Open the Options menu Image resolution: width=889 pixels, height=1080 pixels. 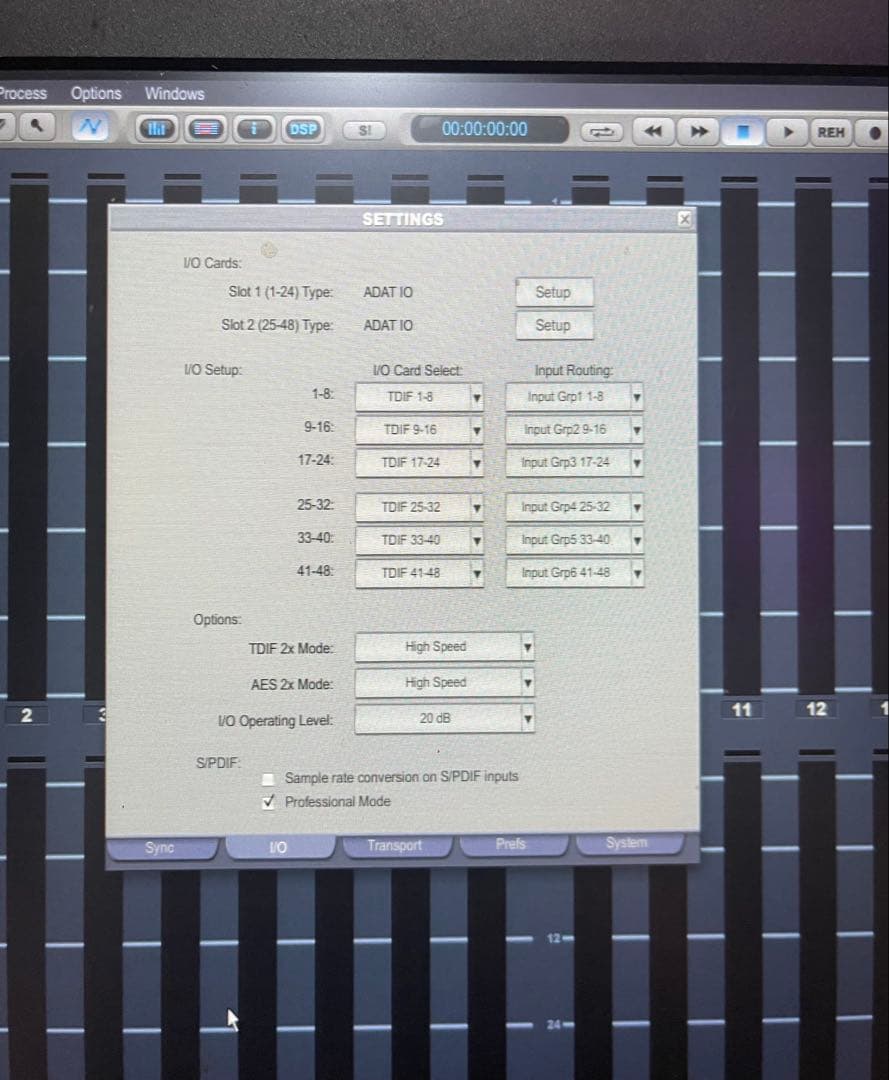[96, 93]
